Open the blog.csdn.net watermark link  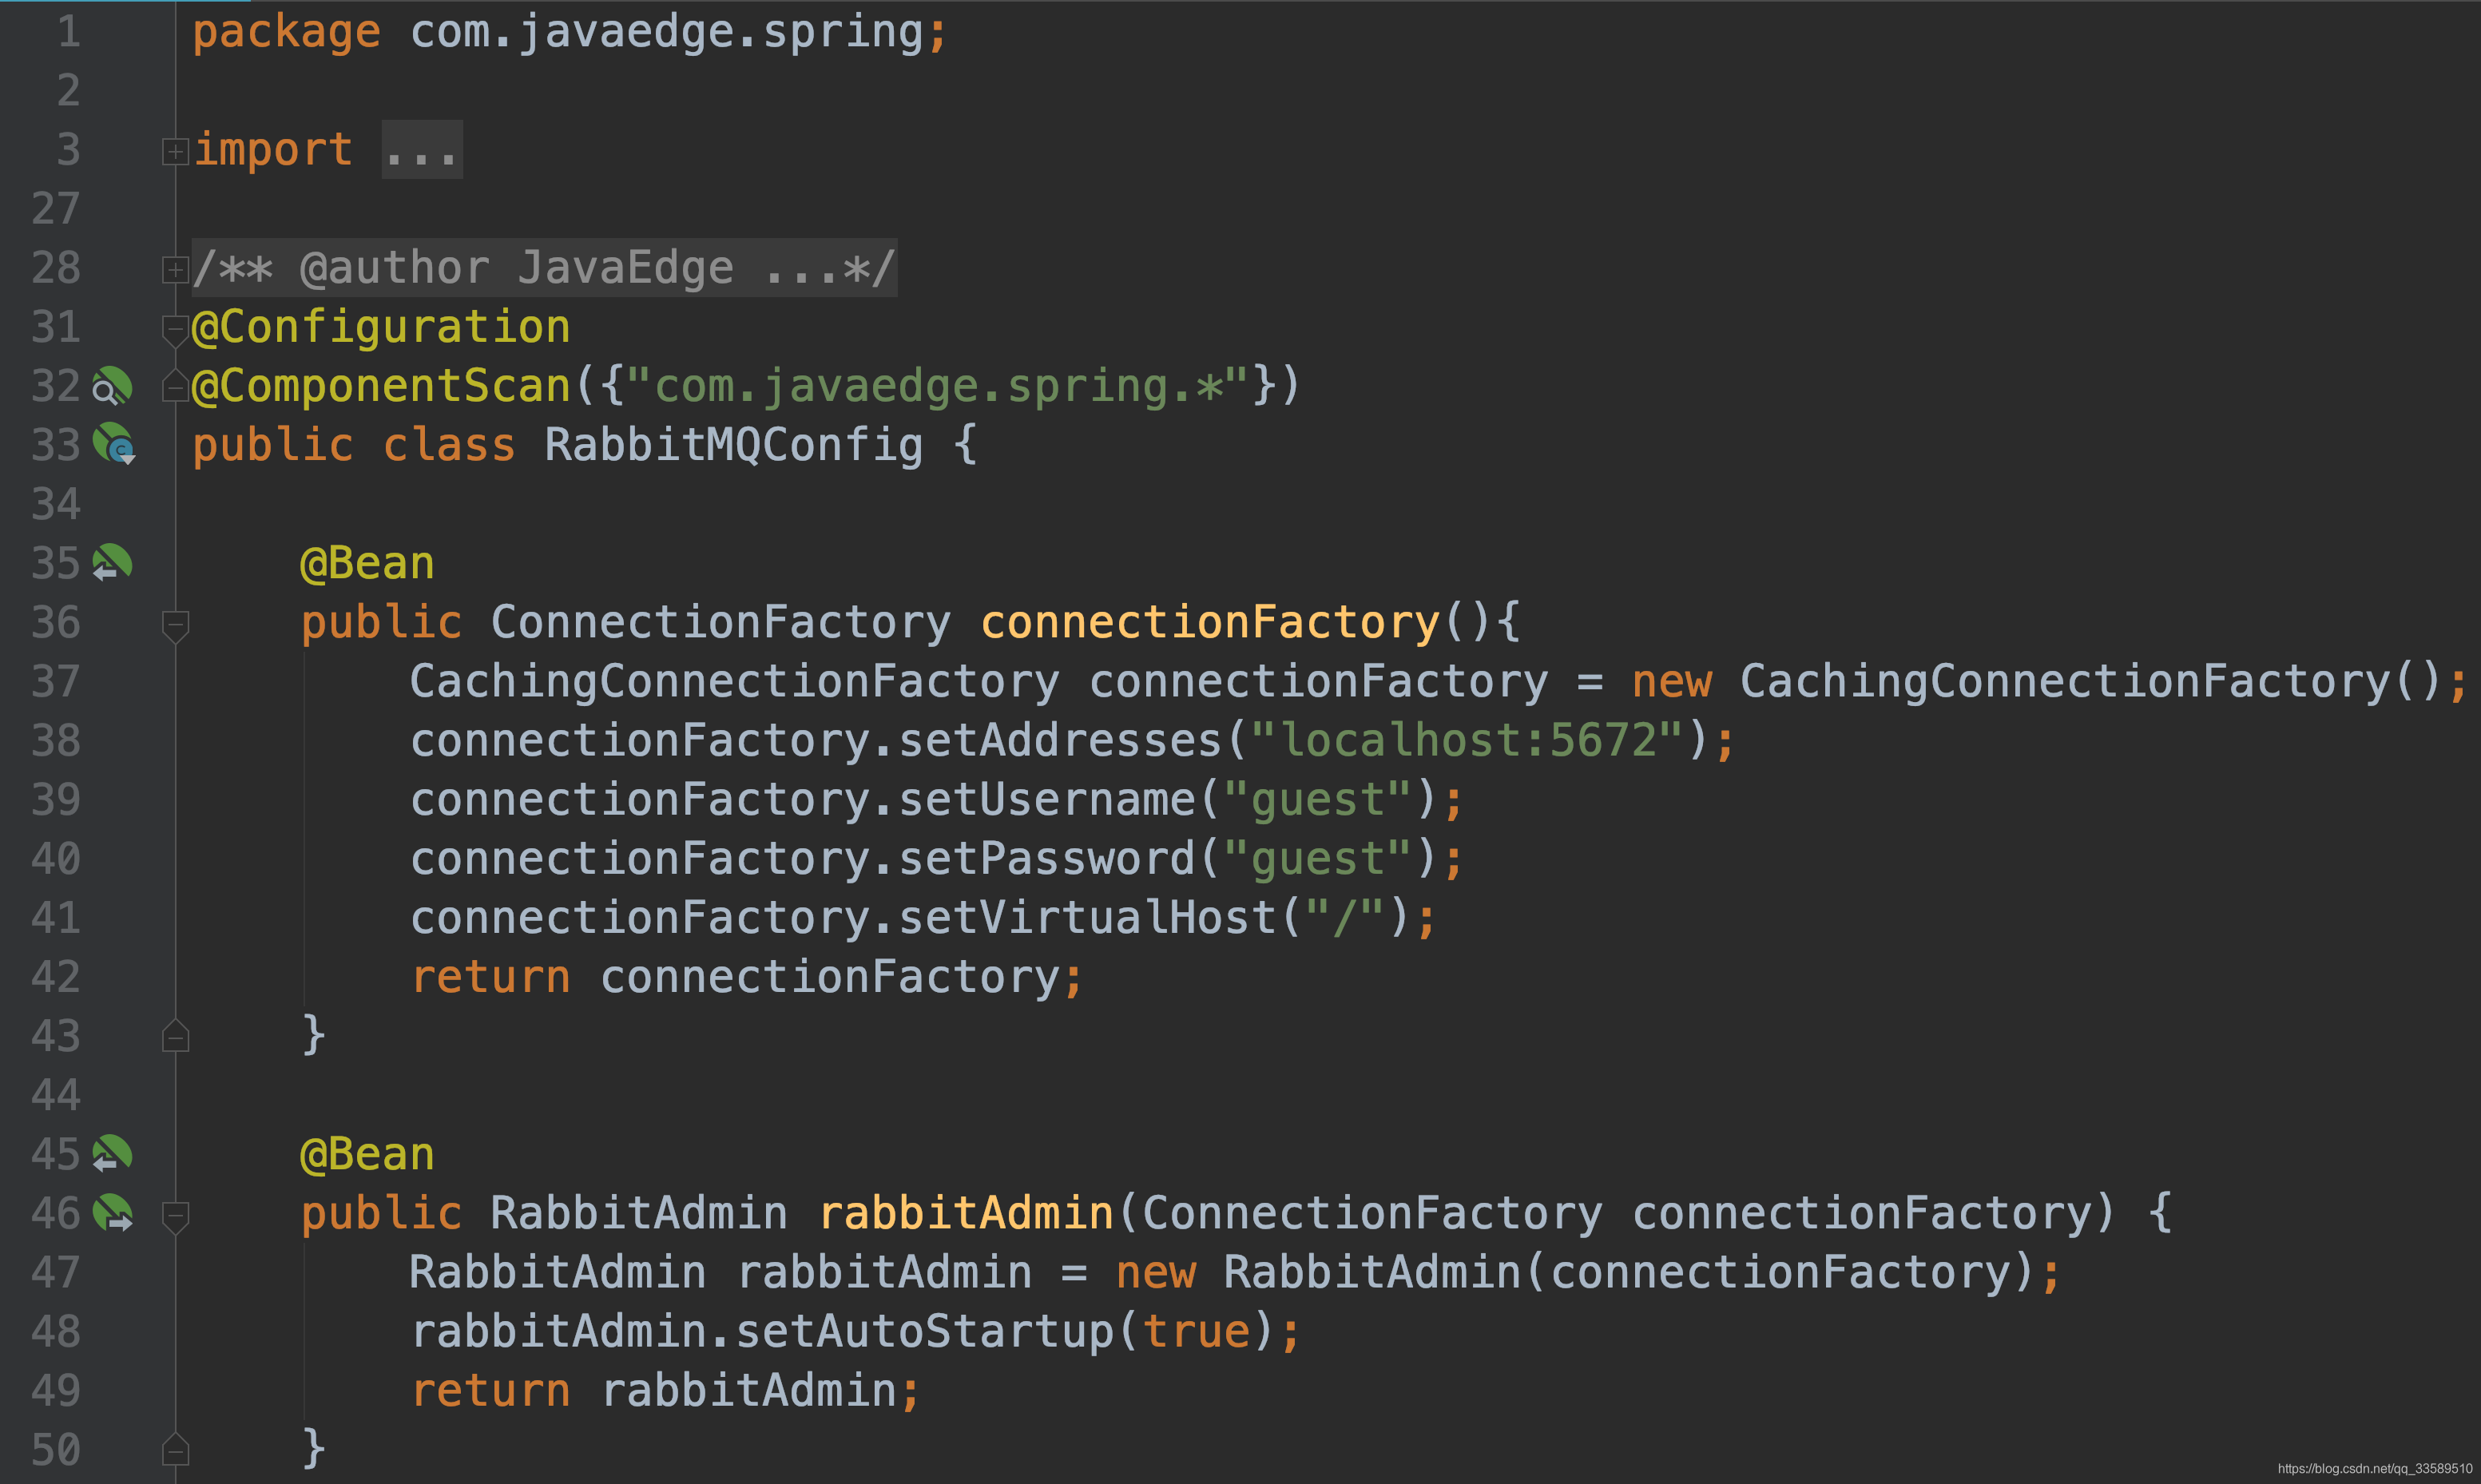2374,1468
